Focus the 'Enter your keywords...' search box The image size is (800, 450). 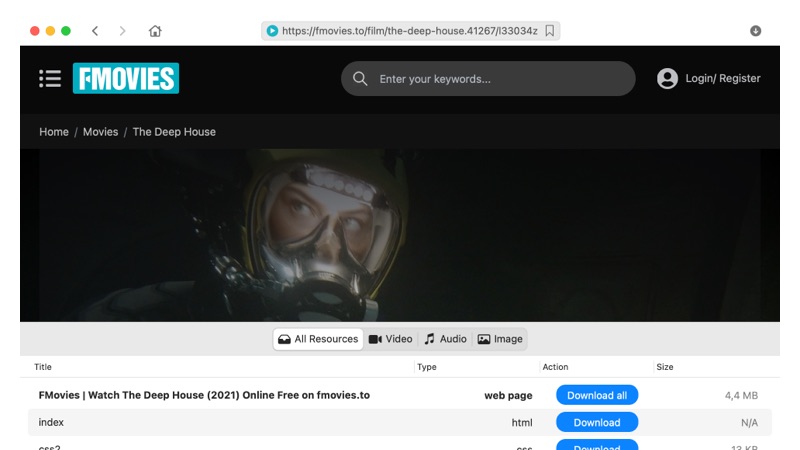[488, 79]
